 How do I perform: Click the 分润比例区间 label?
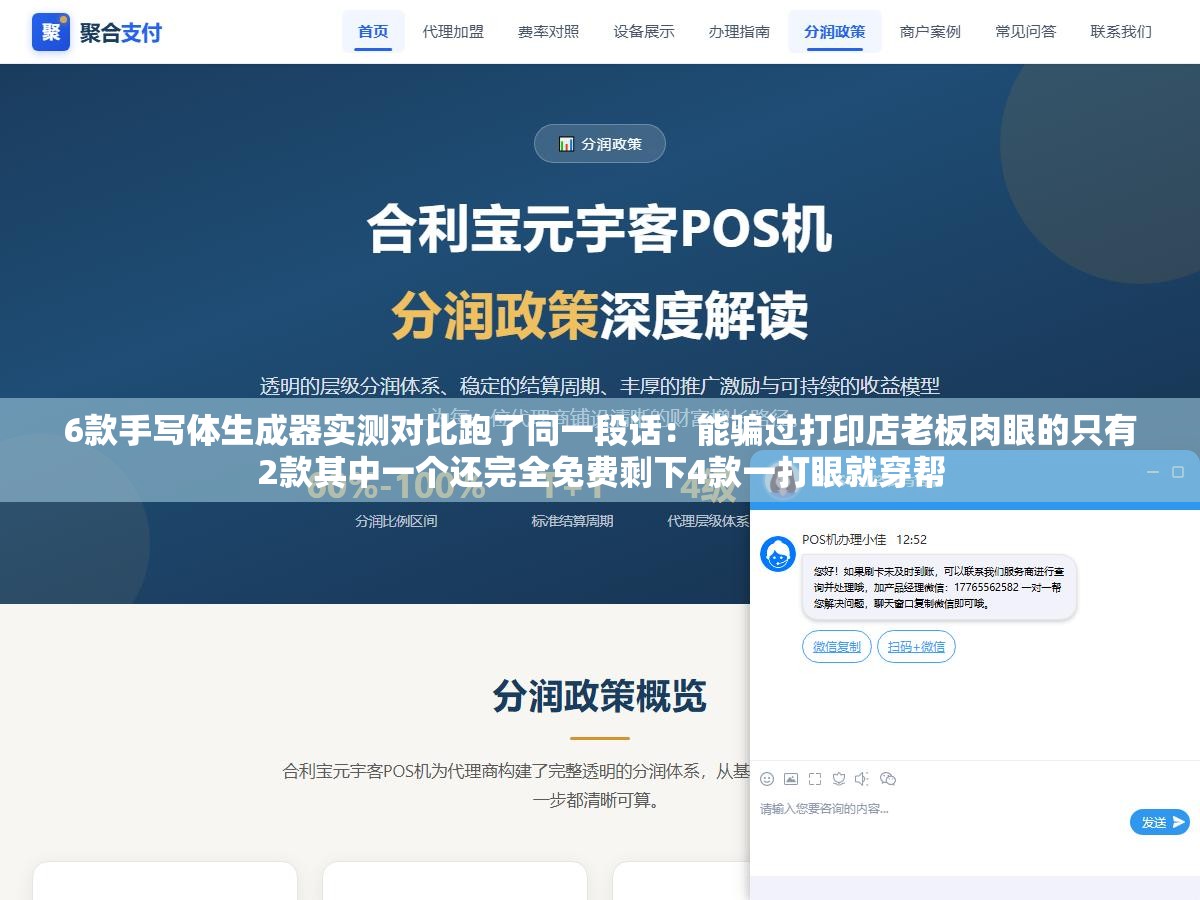tap(396, 521)
